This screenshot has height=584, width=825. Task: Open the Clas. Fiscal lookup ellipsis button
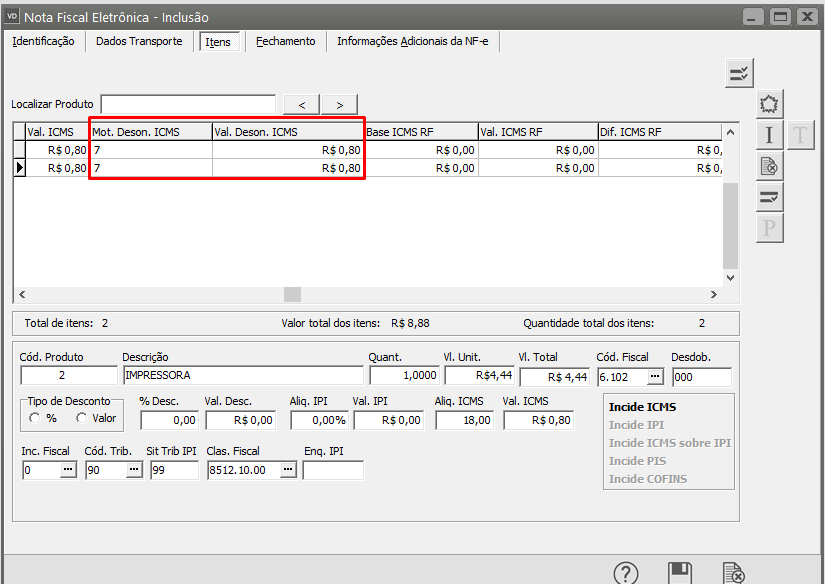pos(288,470)
